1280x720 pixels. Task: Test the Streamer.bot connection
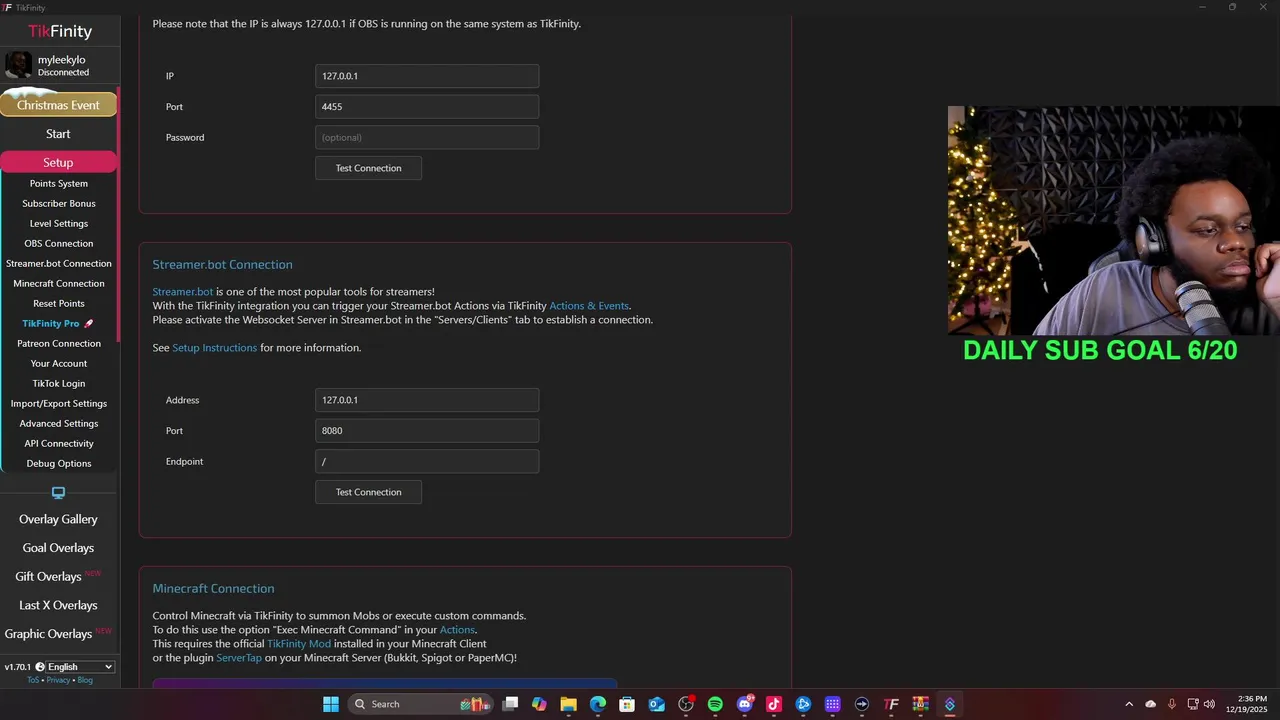coord(368,492)
